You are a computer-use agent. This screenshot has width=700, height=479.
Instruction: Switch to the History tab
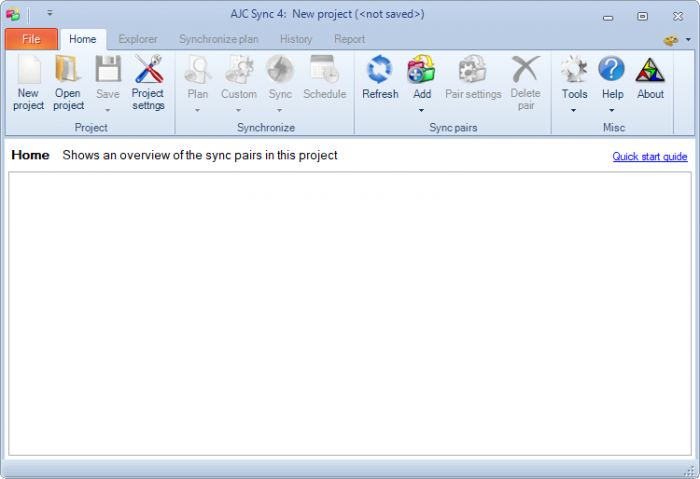[296, 39]
